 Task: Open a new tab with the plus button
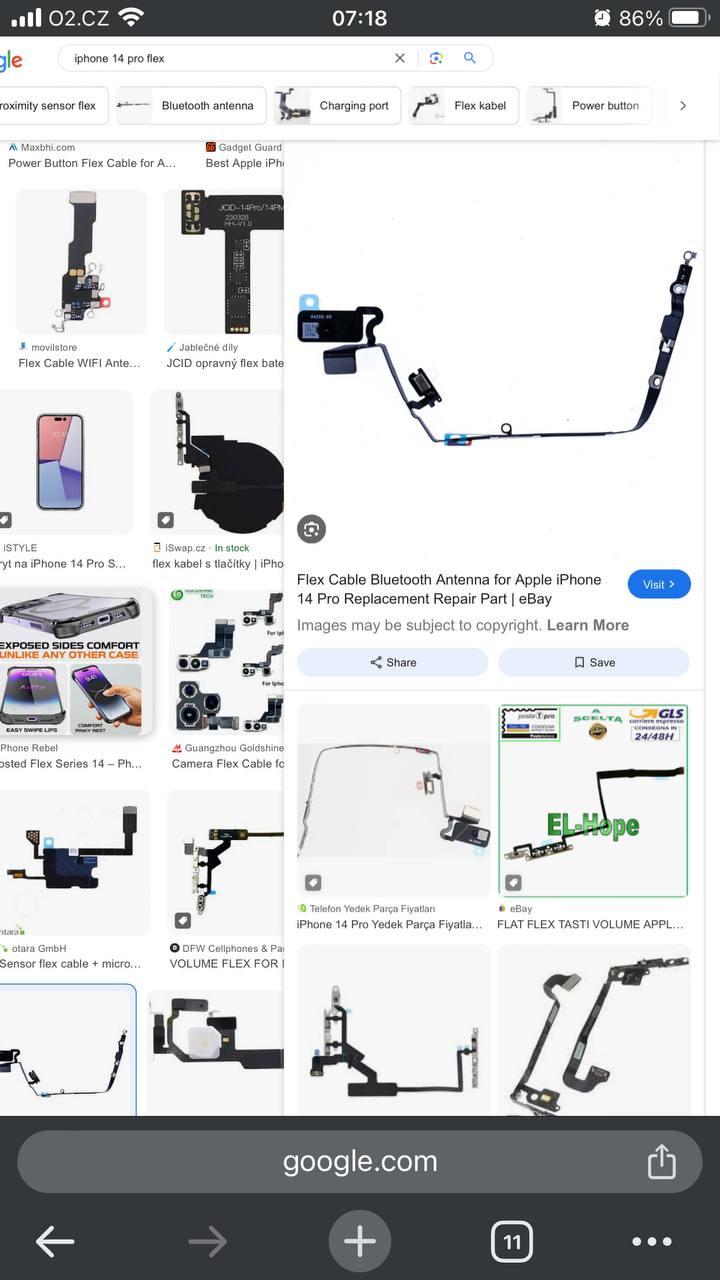[360, 1242]
